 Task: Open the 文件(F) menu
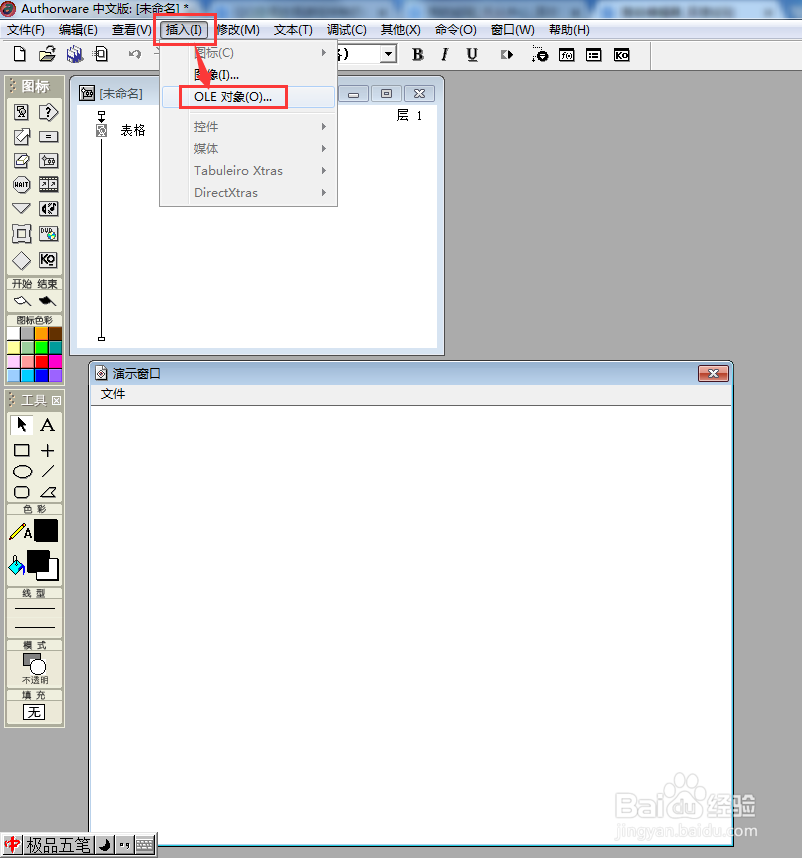(x=26, y=30)
